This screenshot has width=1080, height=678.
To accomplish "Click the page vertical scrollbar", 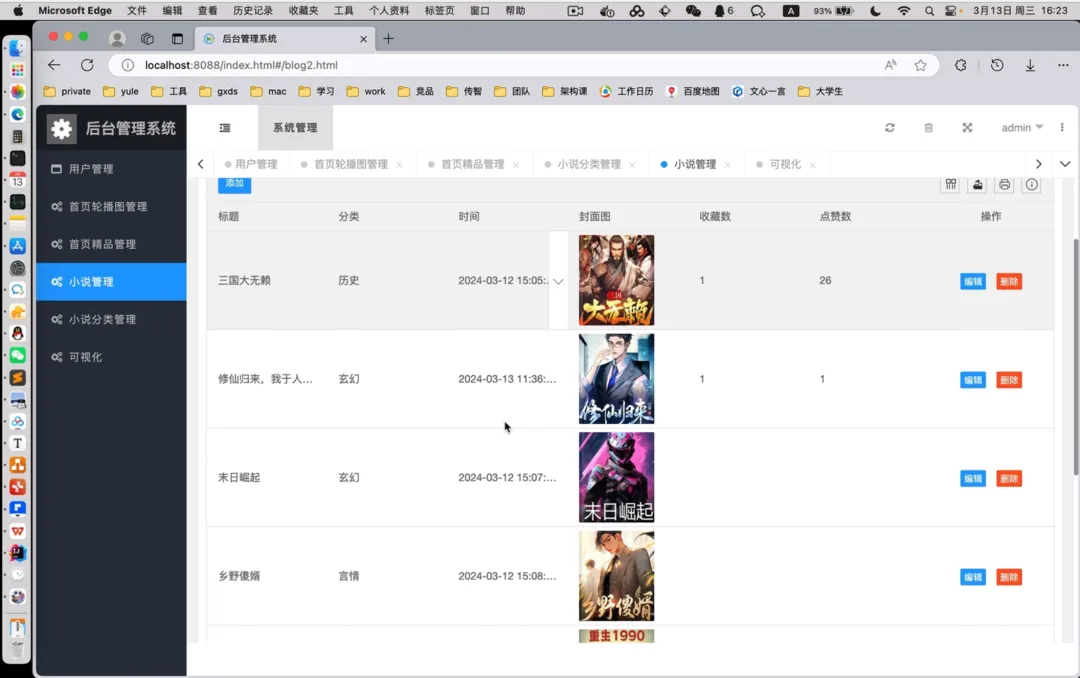I will tap(1075, 356).
